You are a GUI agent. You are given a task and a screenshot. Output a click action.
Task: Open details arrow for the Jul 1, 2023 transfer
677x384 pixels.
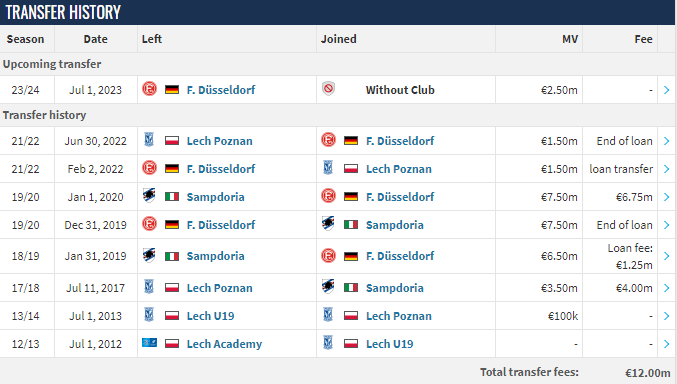click(666, 90)
